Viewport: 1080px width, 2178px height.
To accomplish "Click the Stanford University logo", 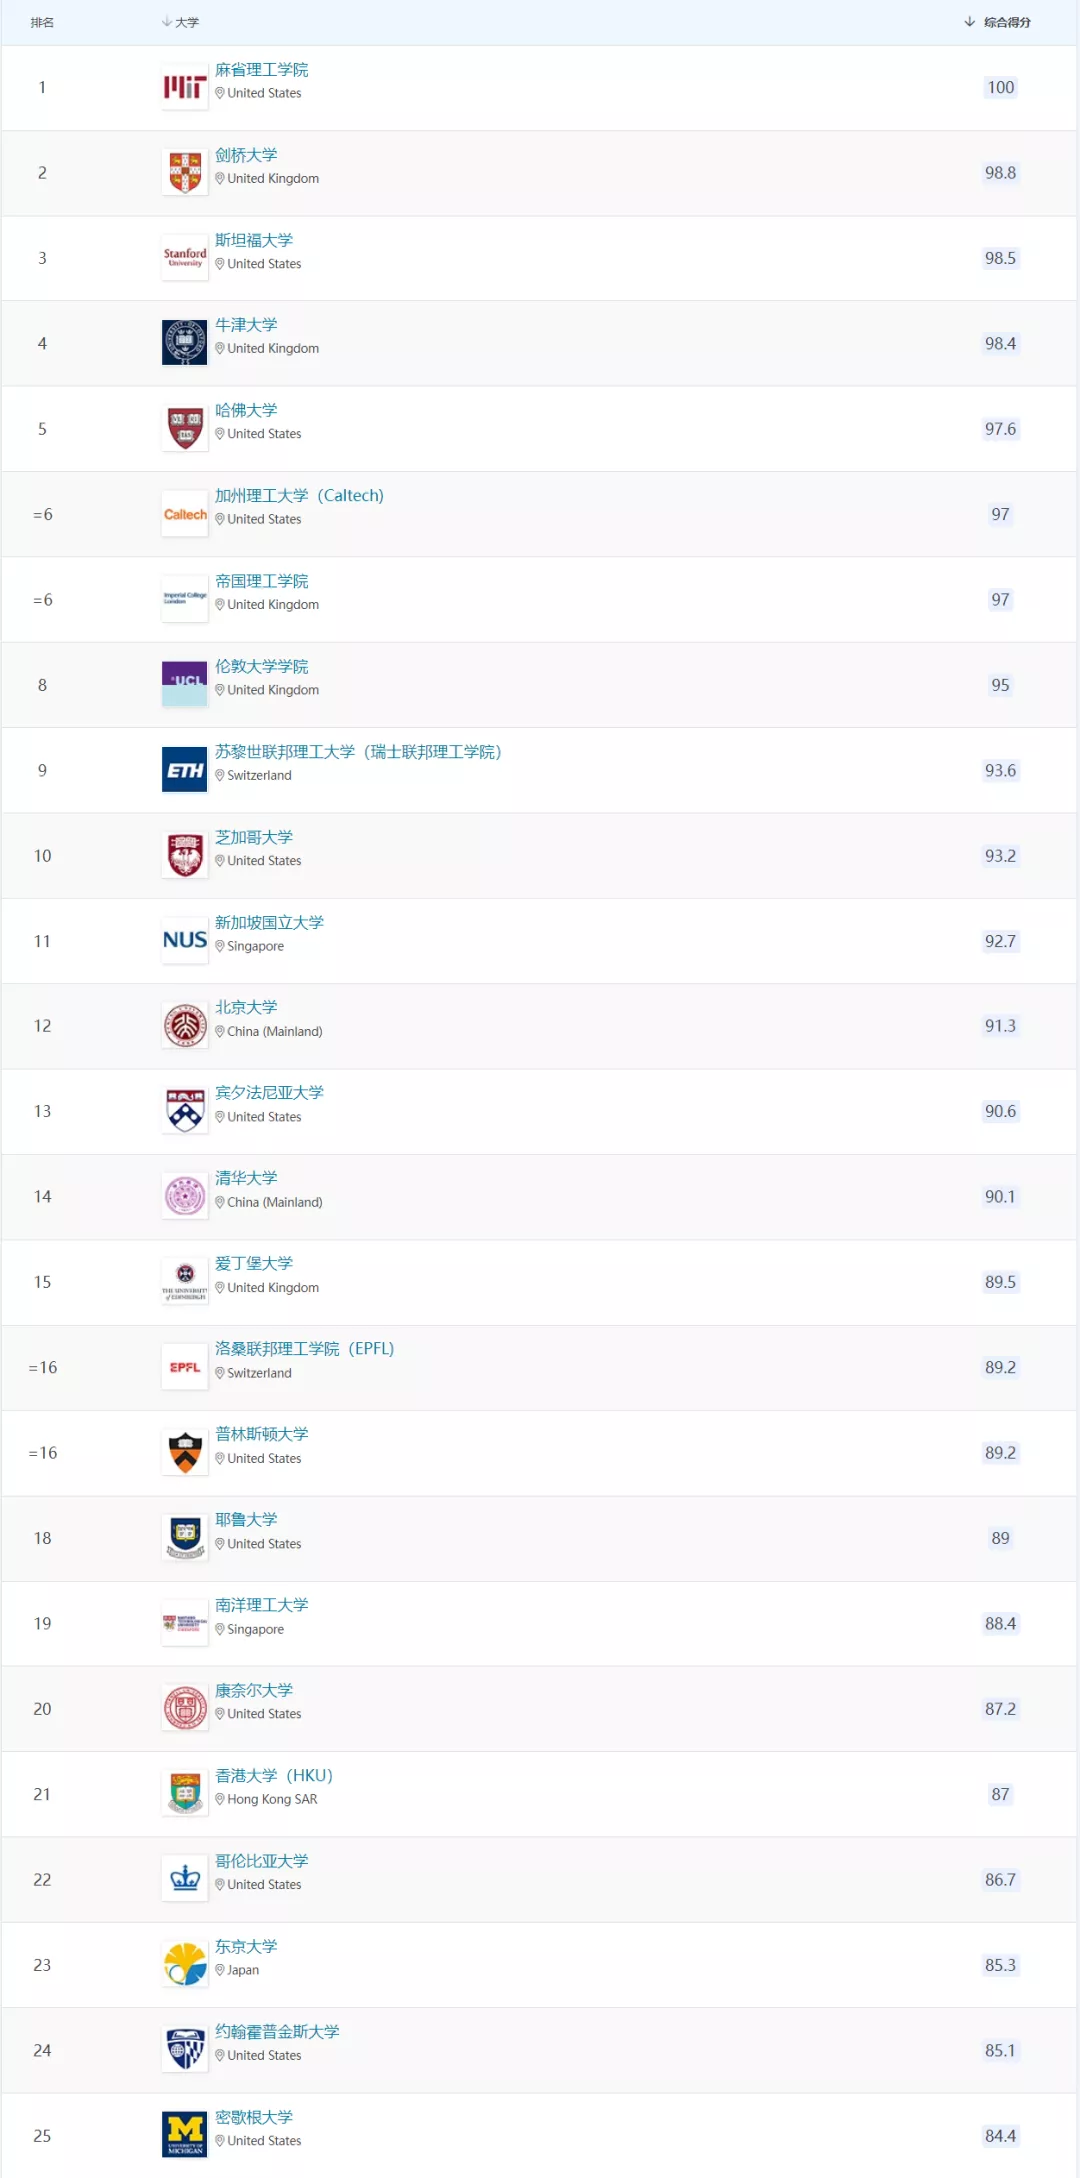I will pyautogui.click(x=185, y=258).
